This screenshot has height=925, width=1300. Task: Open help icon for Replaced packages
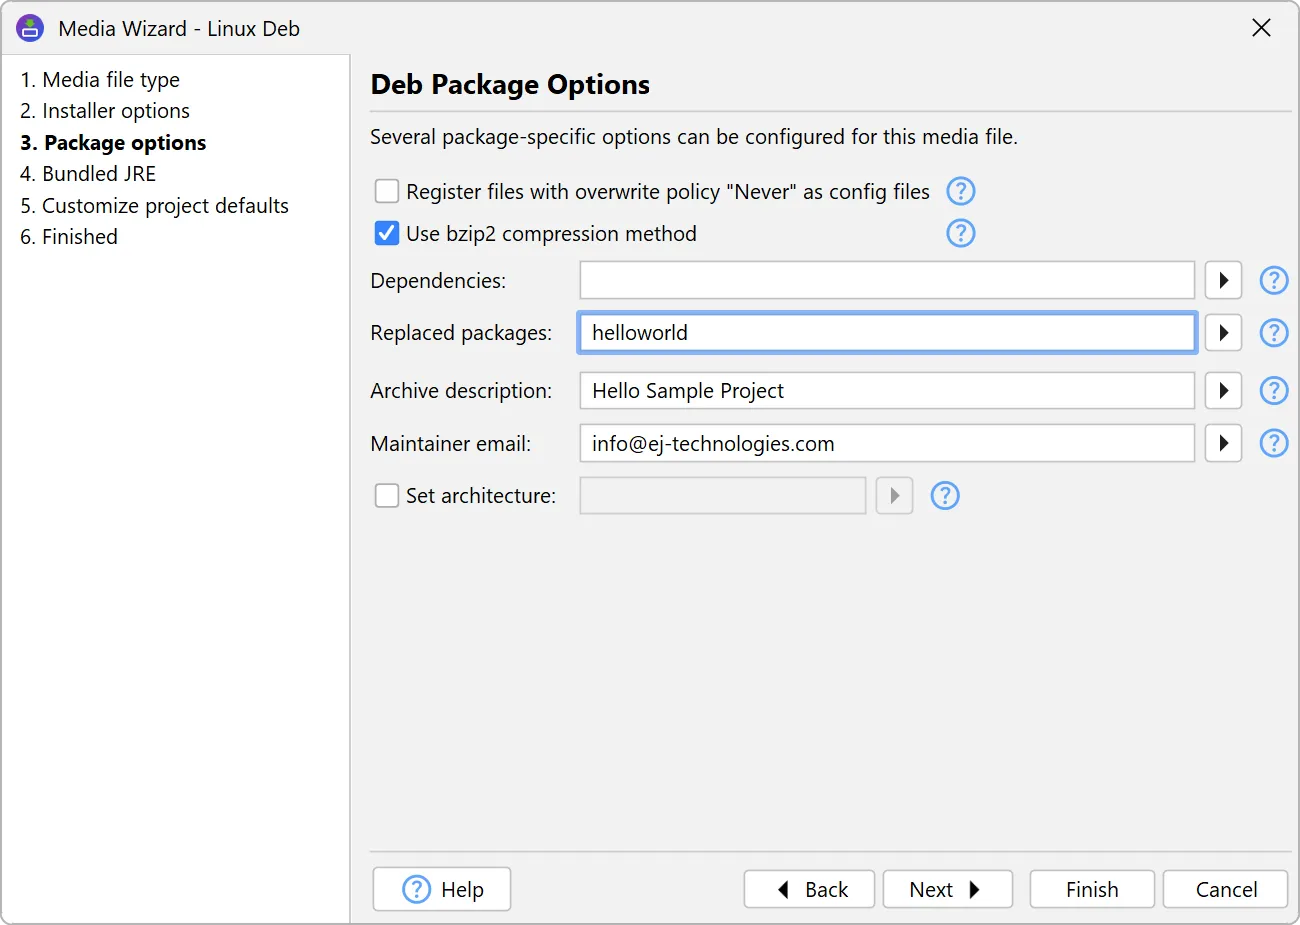click(x=1273, y=333)
